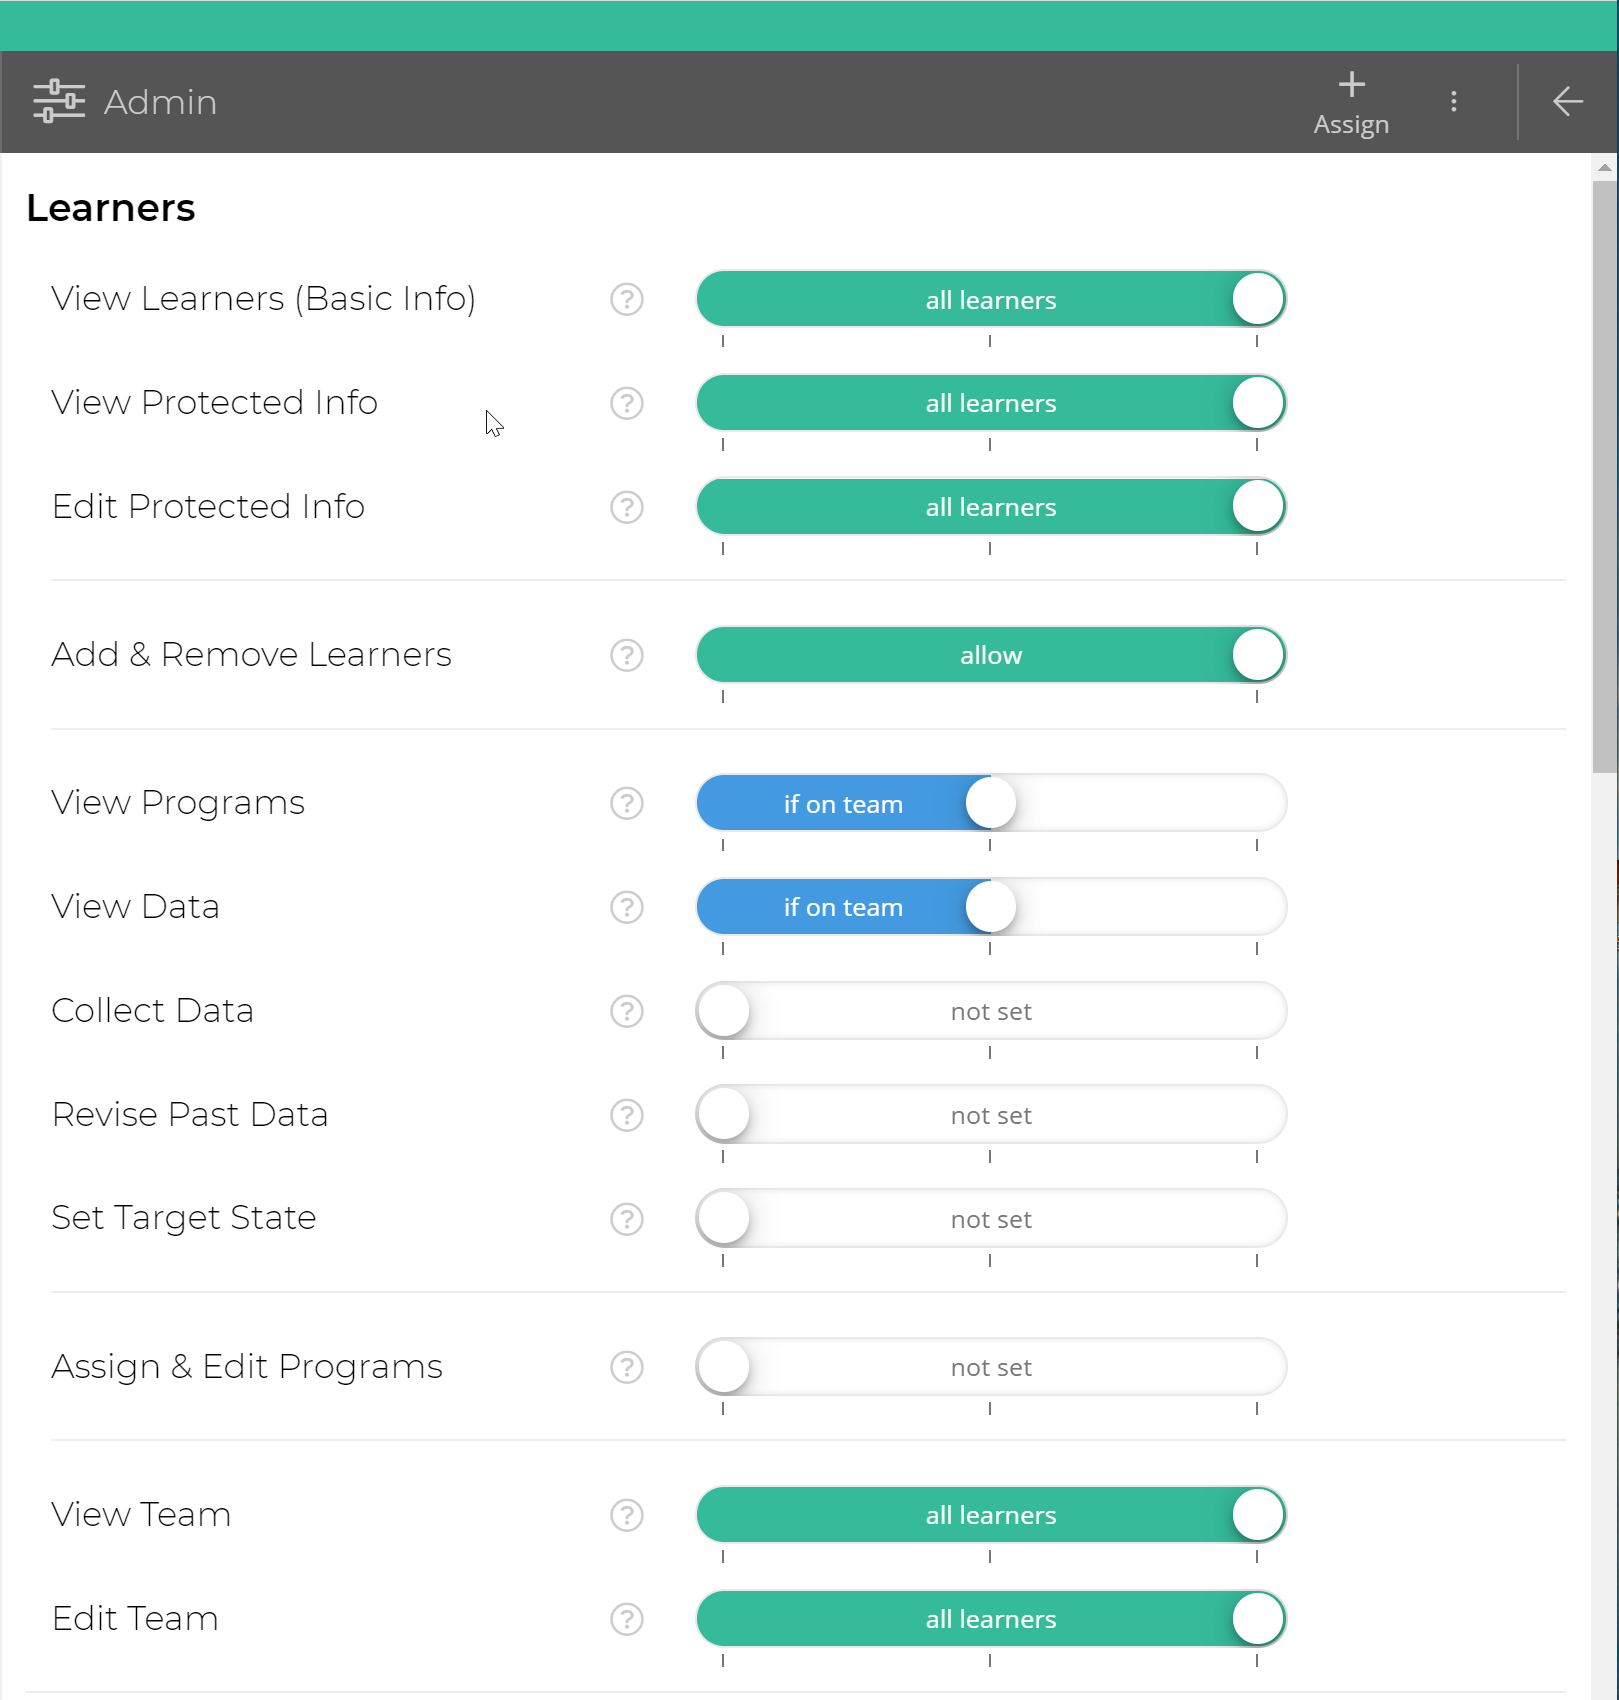Image resolution: width=1619 pixels, height=1700 pixels.
Task: Show help for View Data
Action: pyautogui.click(x=626, y=907)
